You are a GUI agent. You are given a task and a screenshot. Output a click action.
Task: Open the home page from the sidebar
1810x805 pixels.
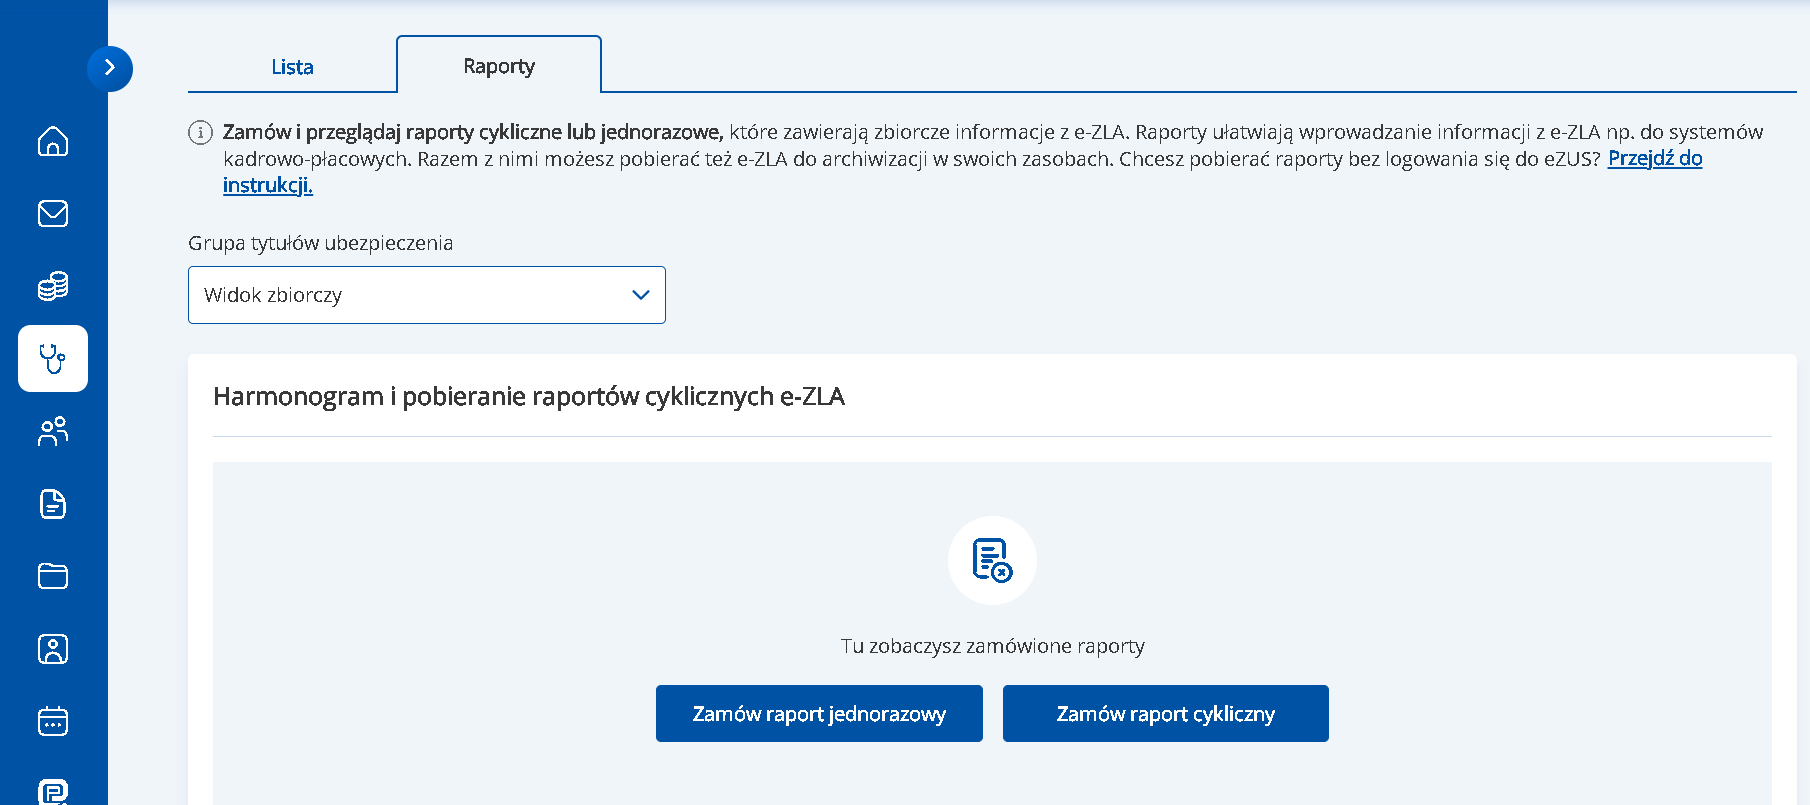pos(53,141)
